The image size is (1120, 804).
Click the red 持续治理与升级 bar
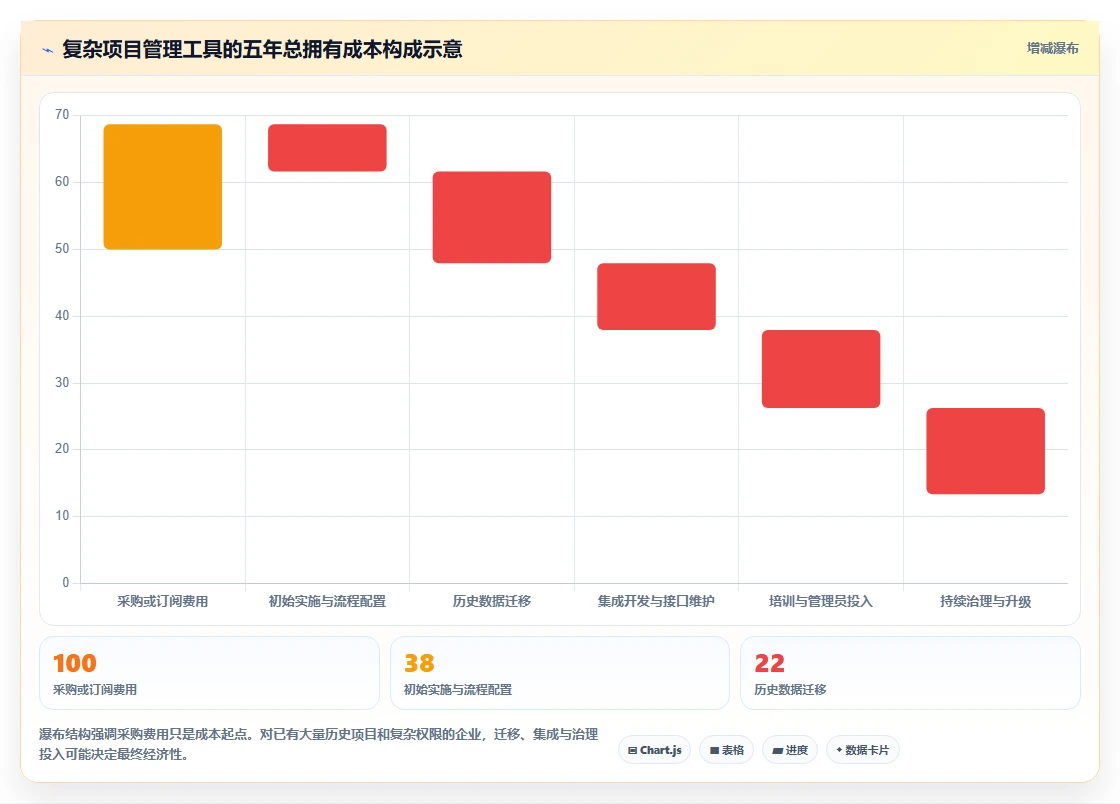(x=986, y=451)
